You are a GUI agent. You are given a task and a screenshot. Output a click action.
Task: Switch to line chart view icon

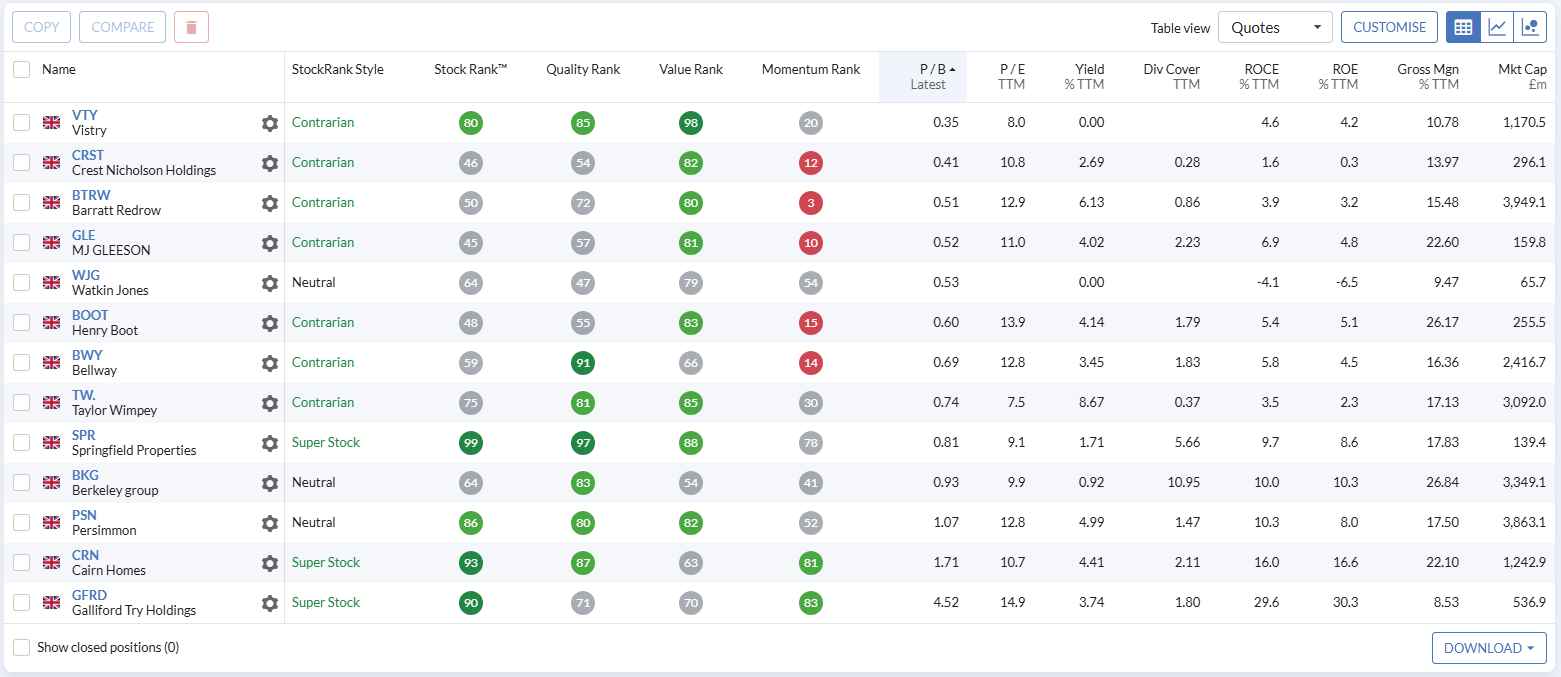click(x=1497, y=27)
